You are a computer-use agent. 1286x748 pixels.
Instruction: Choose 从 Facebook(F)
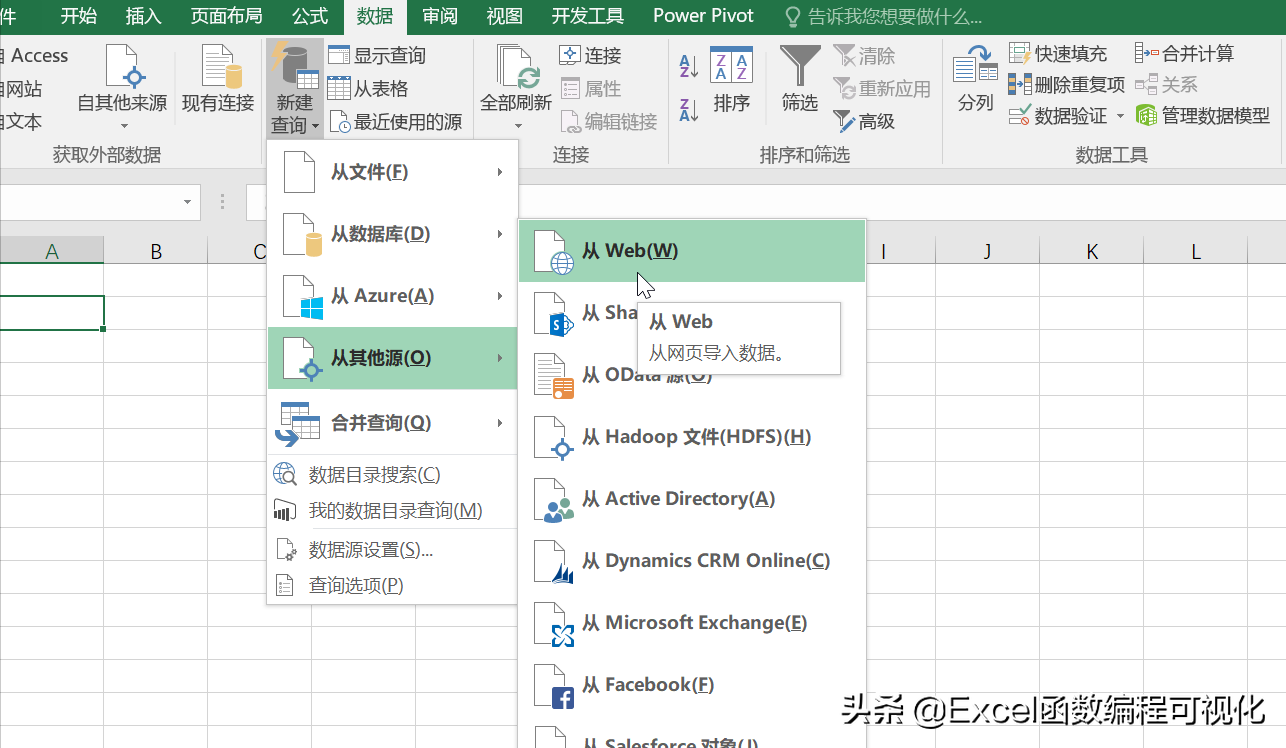point(692,685)
